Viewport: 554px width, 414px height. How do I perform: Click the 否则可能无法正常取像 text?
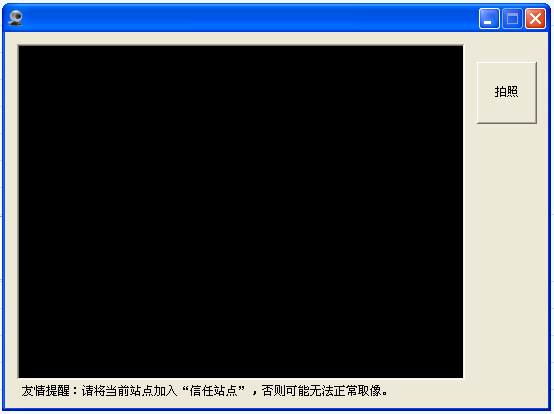coord(322,391)
